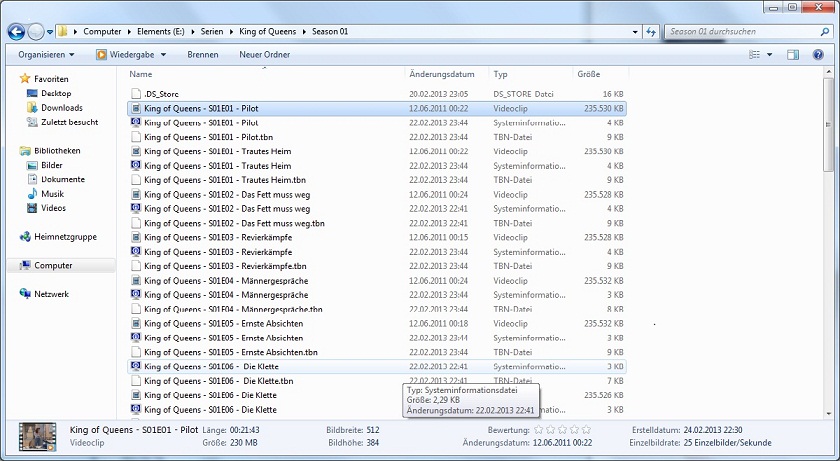
Task: Click the refresh button beside address bar
Action: pos(651,32)
